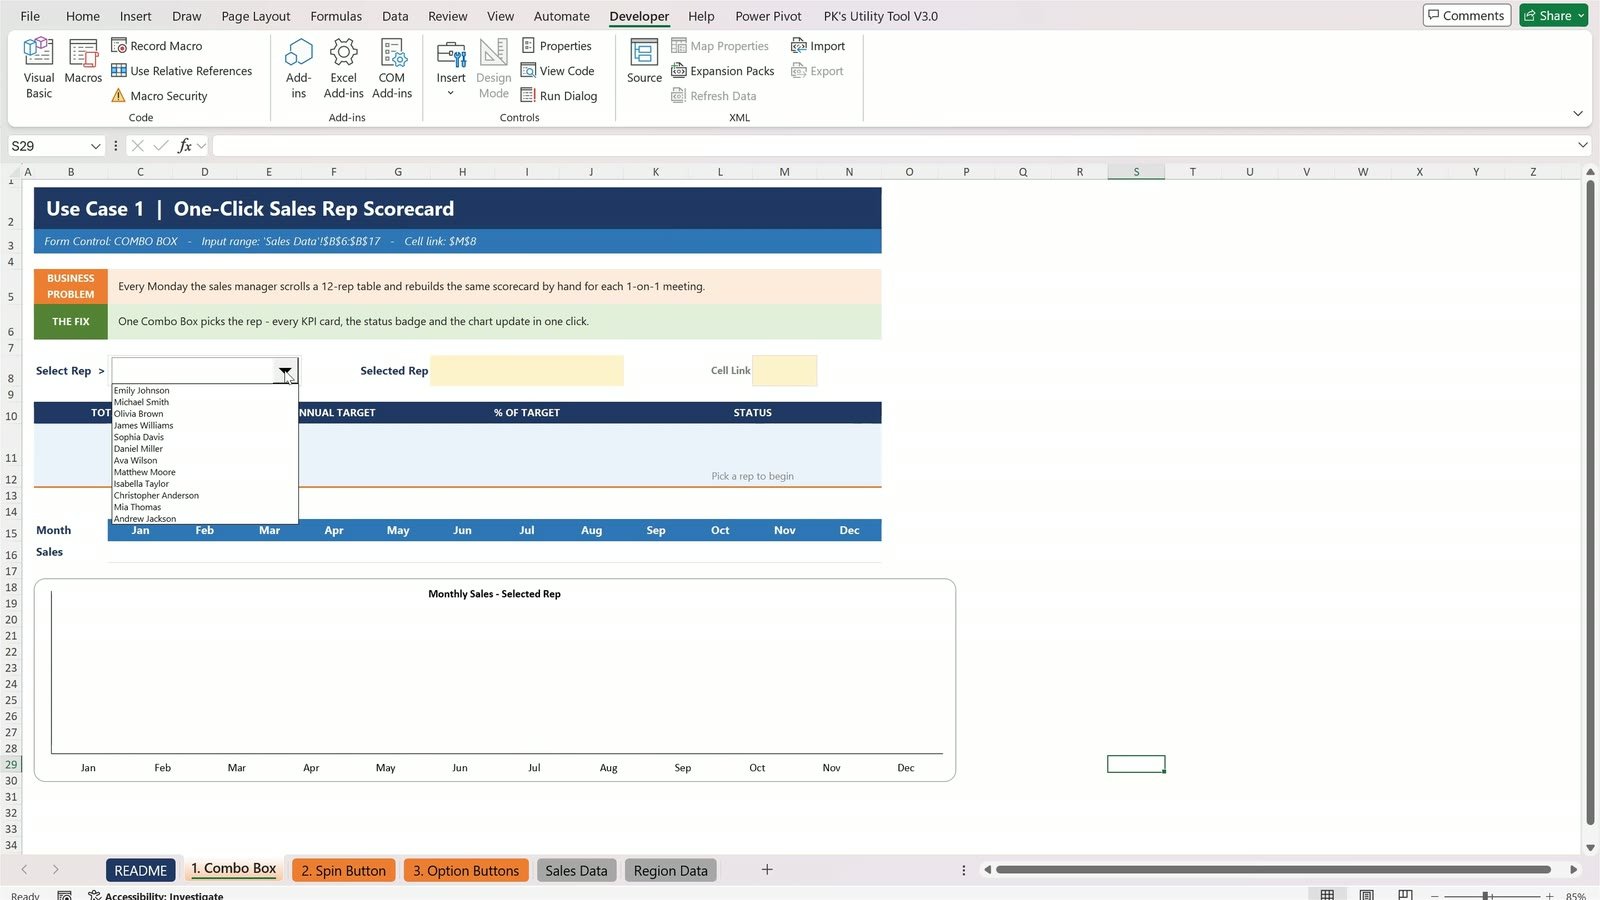
Task: Select the column S header
Action: 1136,172
